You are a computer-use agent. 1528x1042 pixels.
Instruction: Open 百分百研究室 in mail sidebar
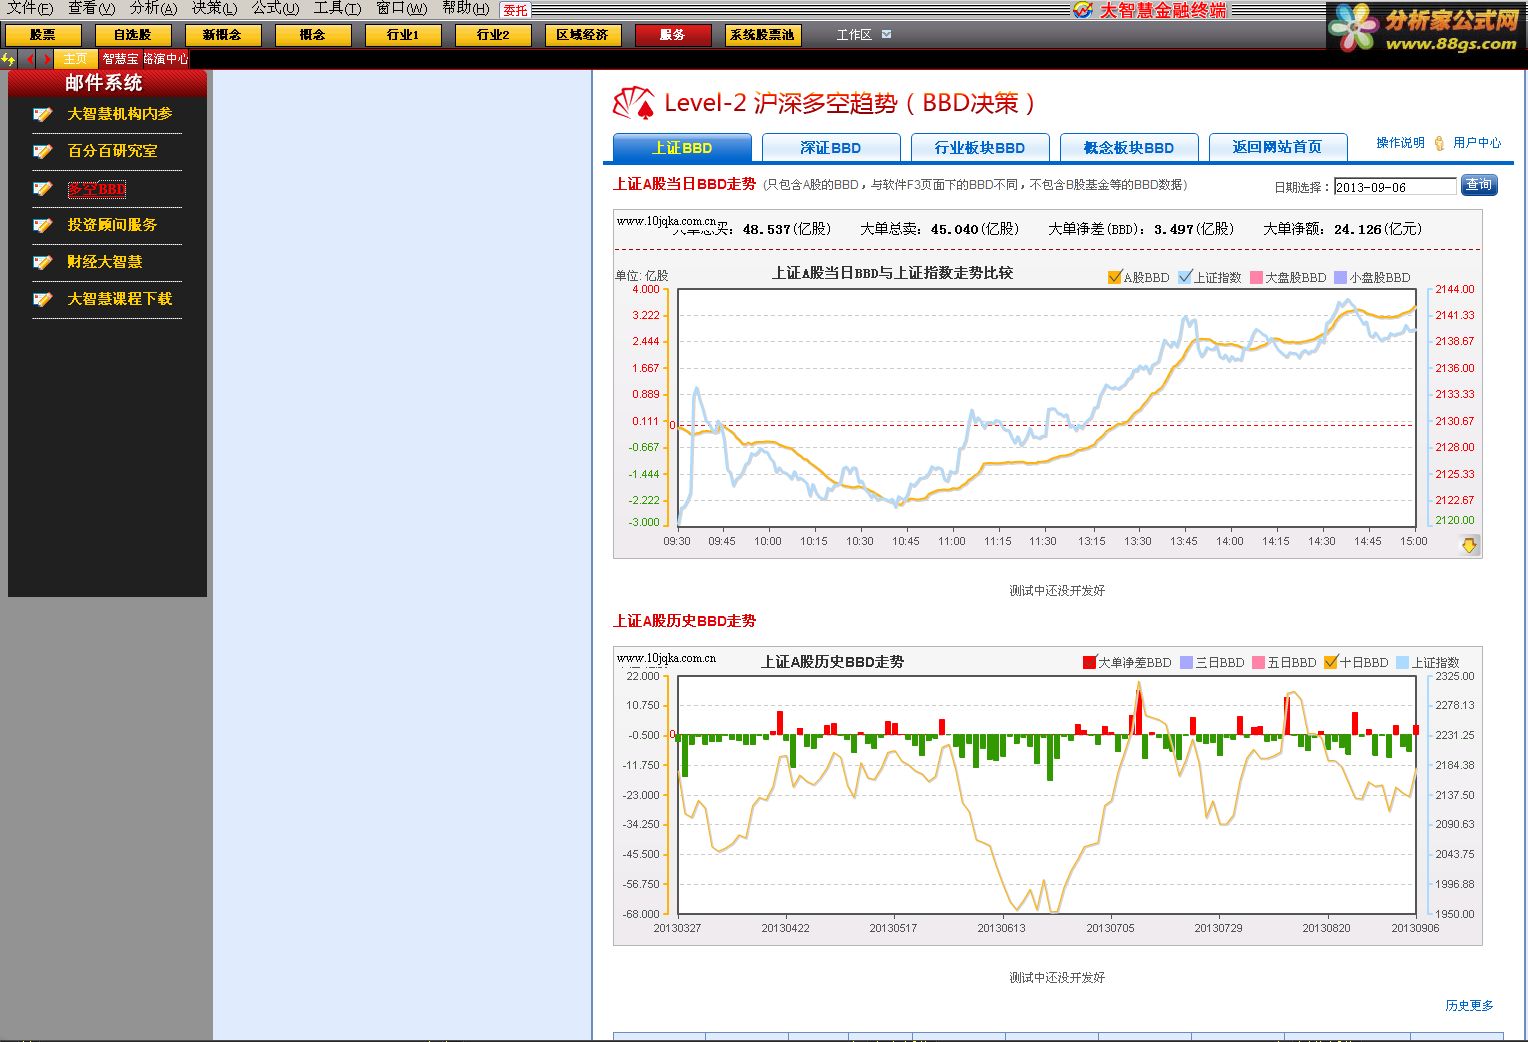click(112, 151)
